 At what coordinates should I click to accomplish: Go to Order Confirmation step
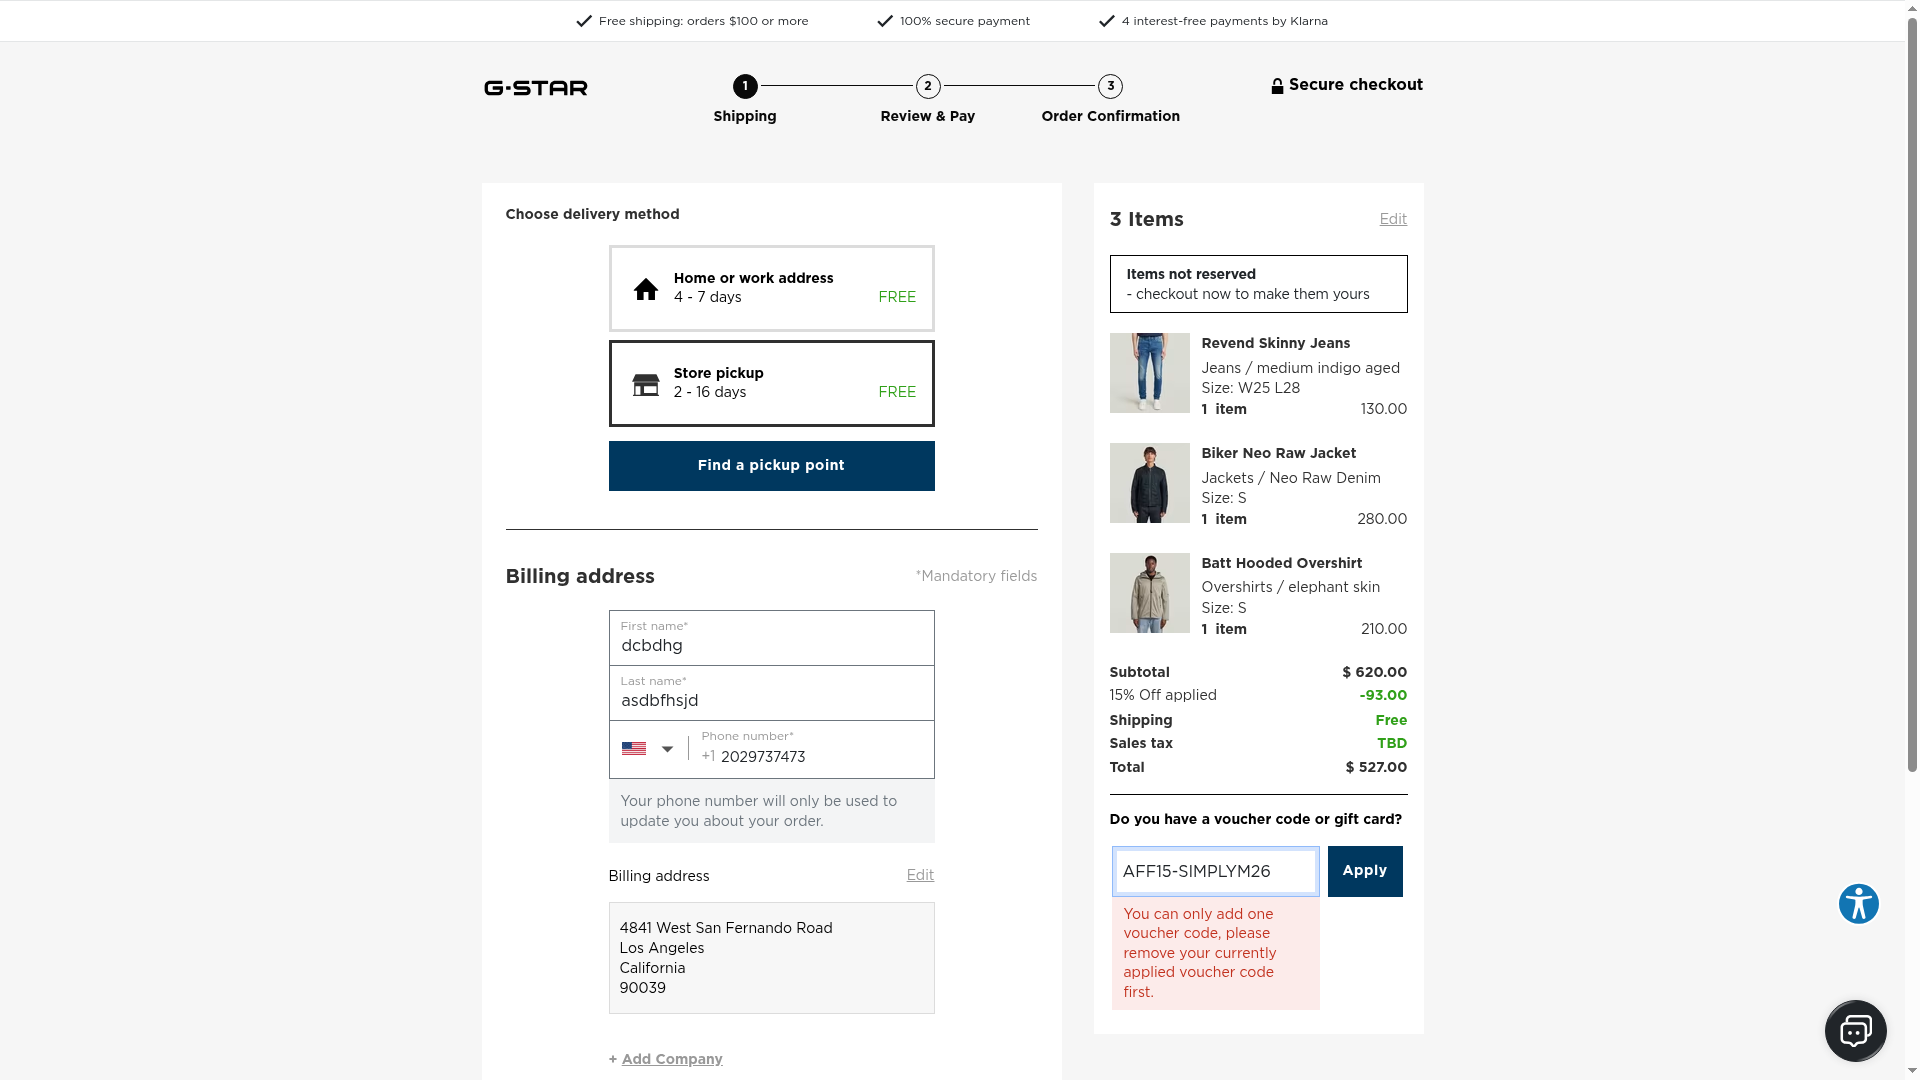(1110, 87)
